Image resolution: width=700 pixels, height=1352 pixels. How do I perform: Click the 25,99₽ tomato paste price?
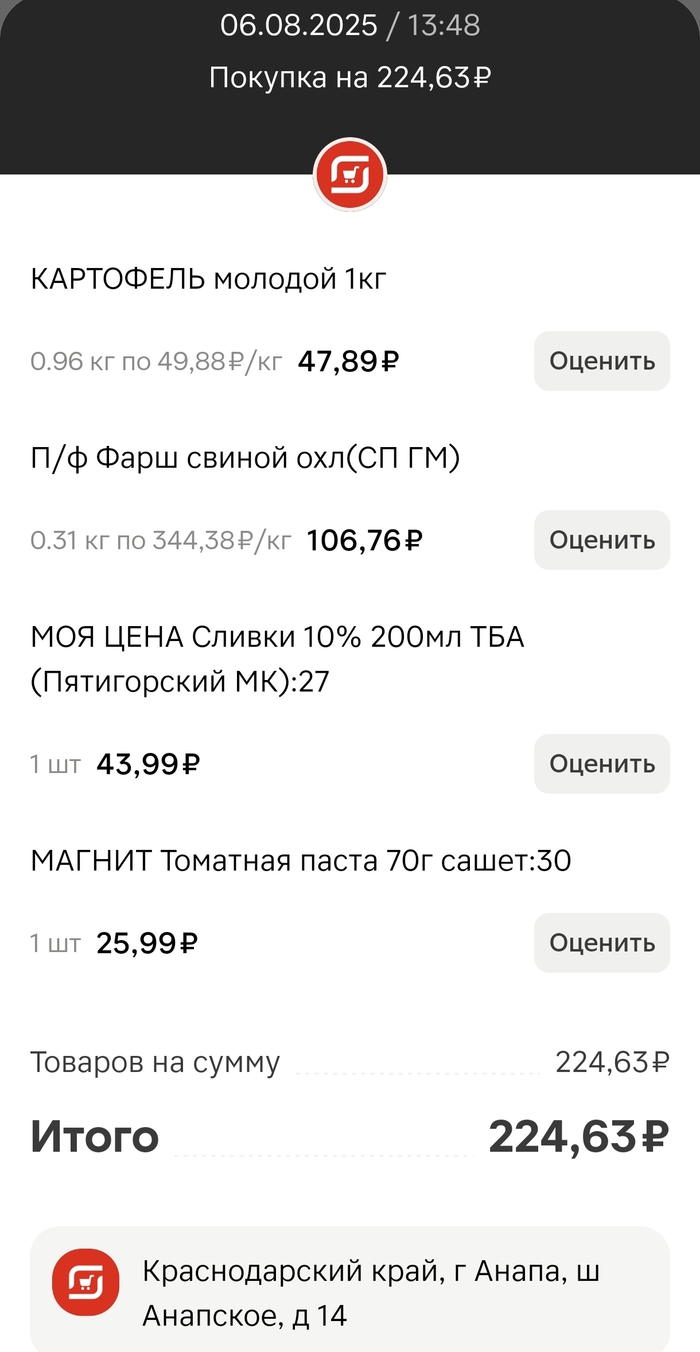click(147, 943)
